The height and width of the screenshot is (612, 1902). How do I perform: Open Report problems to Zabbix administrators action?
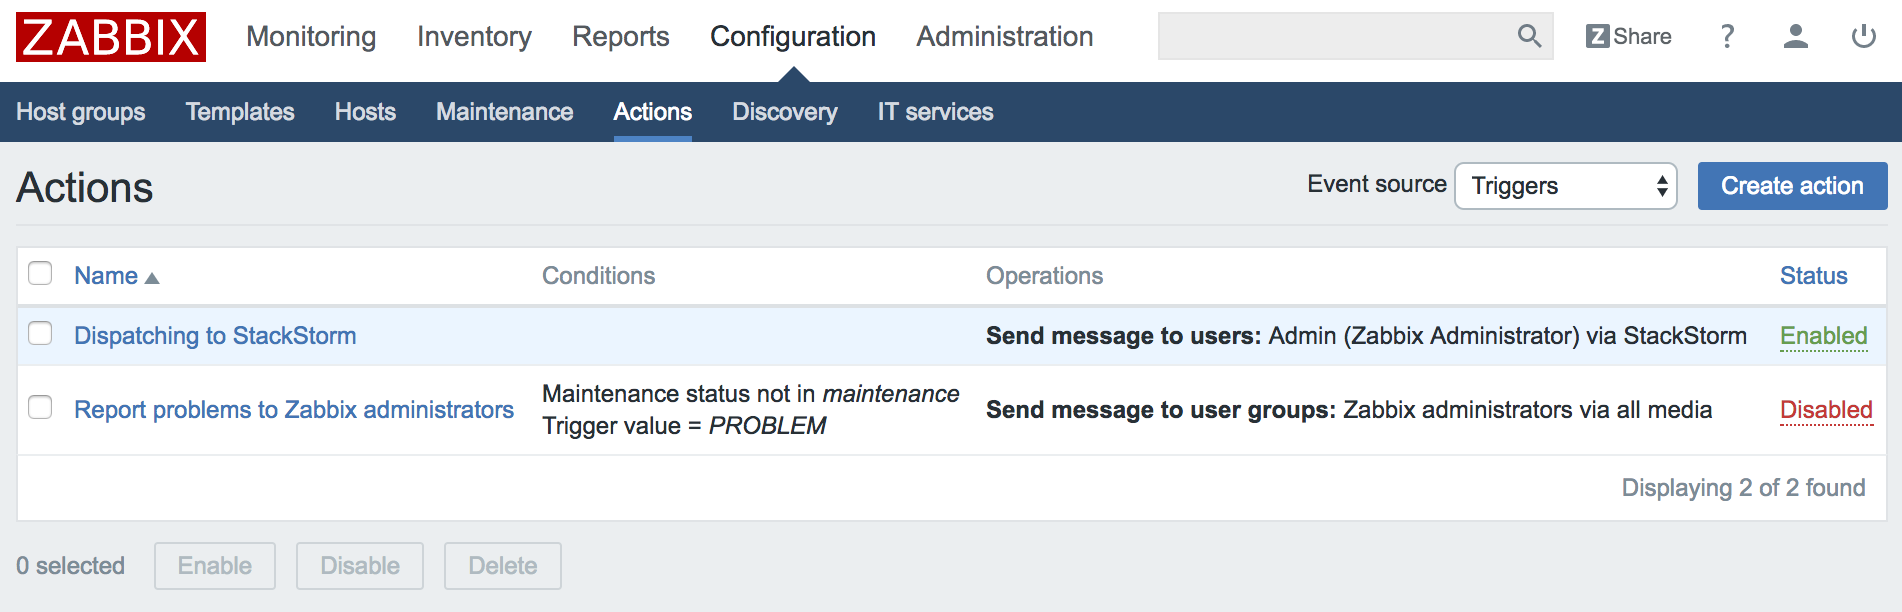point(294,410)
